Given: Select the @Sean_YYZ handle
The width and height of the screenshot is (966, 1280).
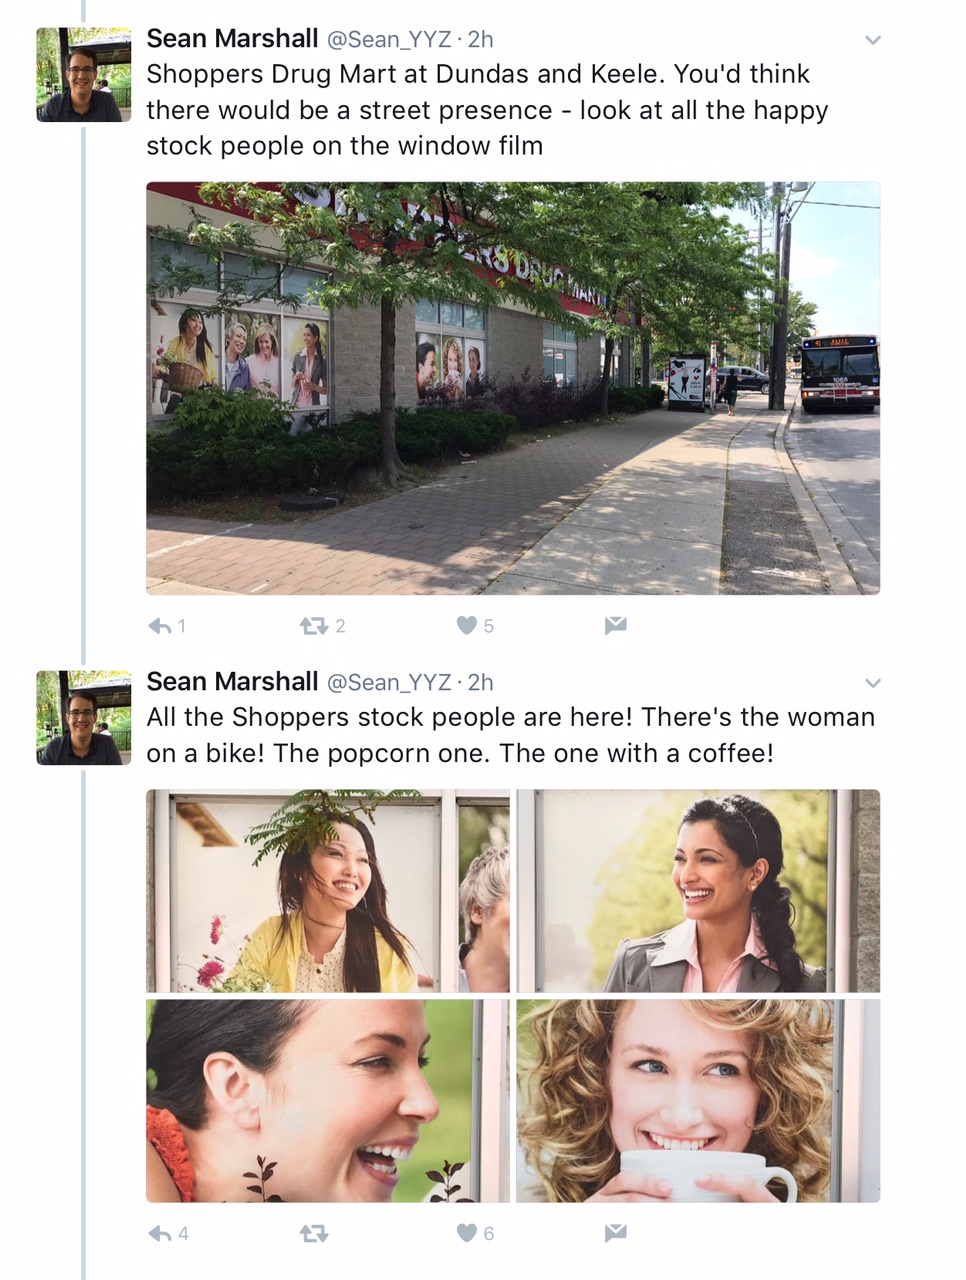Looking at the screenshot, I should [389, 39].
